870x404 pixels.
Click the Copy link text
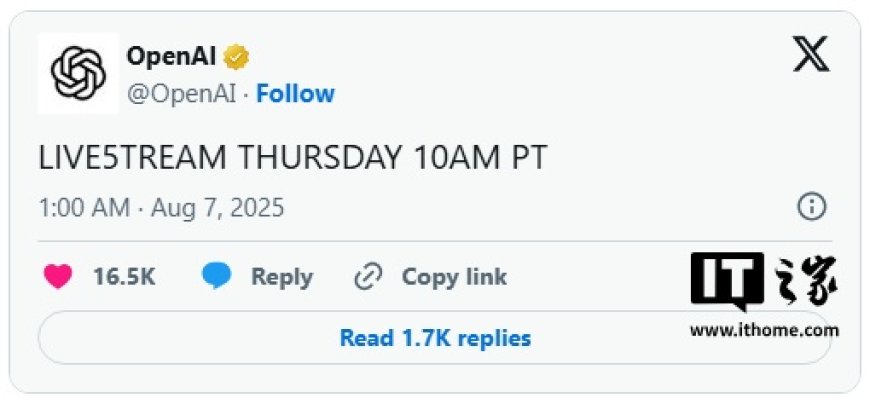(454, 277)
